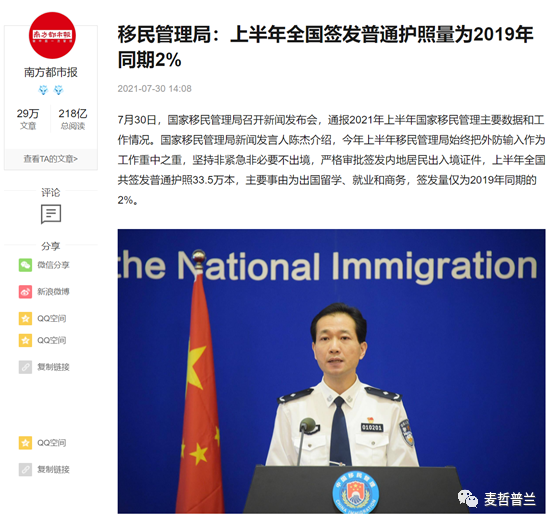Image resolution: width=554 pixels, height=524 pixels.
Task: Click the 微信分享 text label
Action: click(x=53, y=265)
